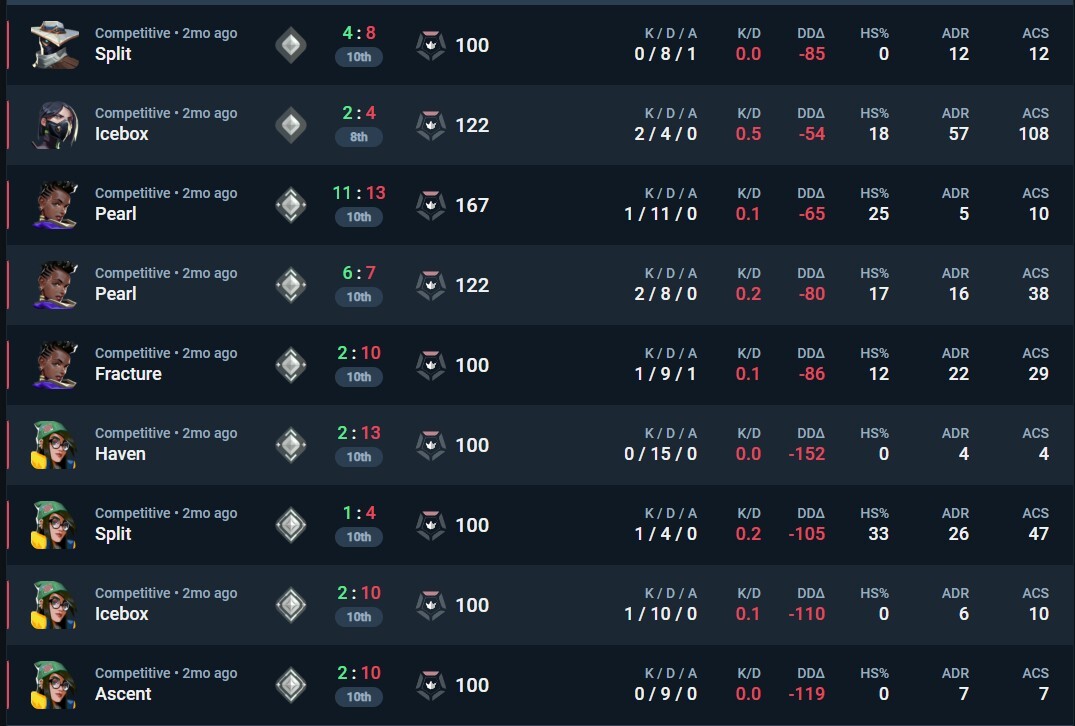Click the rating badge icon beside 167
Screen dimensions: 1075x726
click(431, 205)
